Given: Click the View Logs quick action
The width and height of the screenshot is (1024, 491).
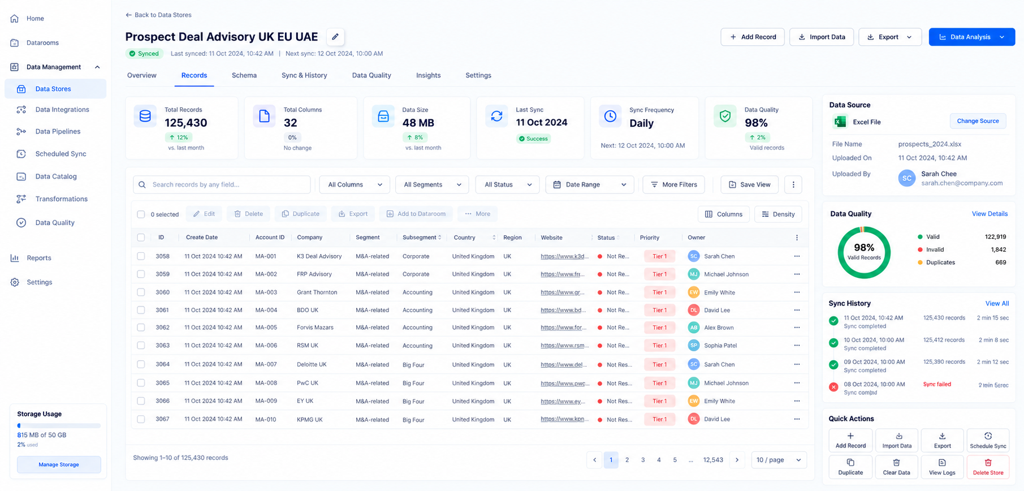Looking at the screenshot, I should [942, 466].
